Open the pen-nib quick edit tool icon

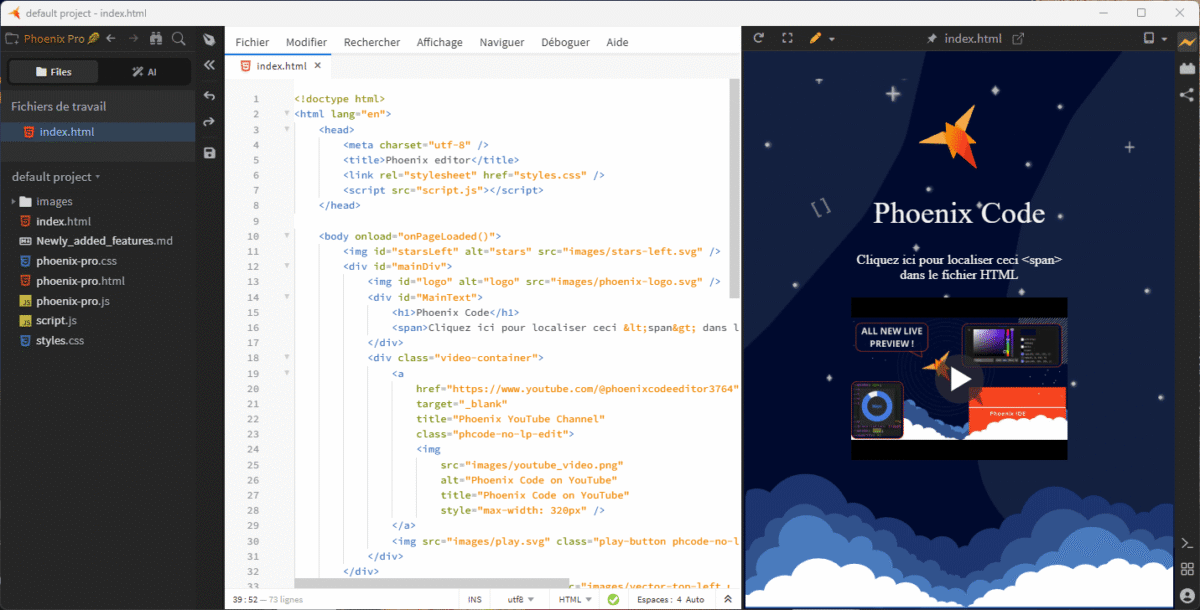[x=209, y=39]
